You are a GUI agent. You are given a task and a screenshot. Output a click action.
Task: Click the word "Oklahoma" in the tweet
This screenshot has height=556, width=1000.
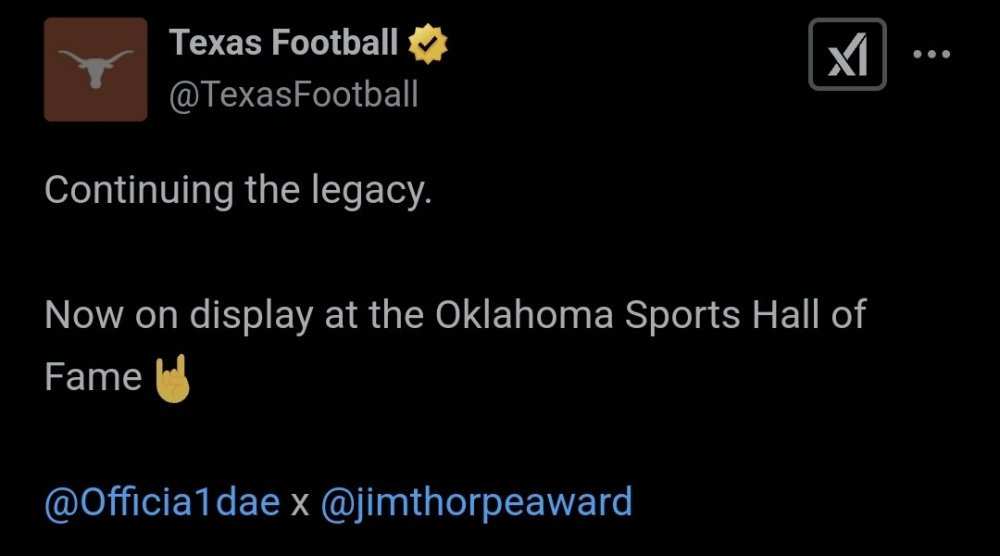point(524,315)
